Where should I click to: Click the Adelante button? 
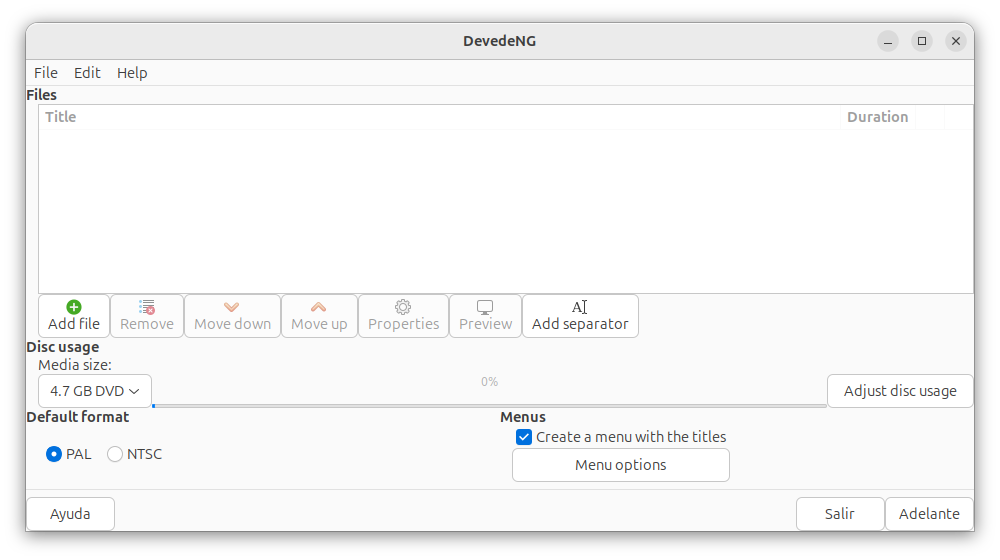pos(929,514)
